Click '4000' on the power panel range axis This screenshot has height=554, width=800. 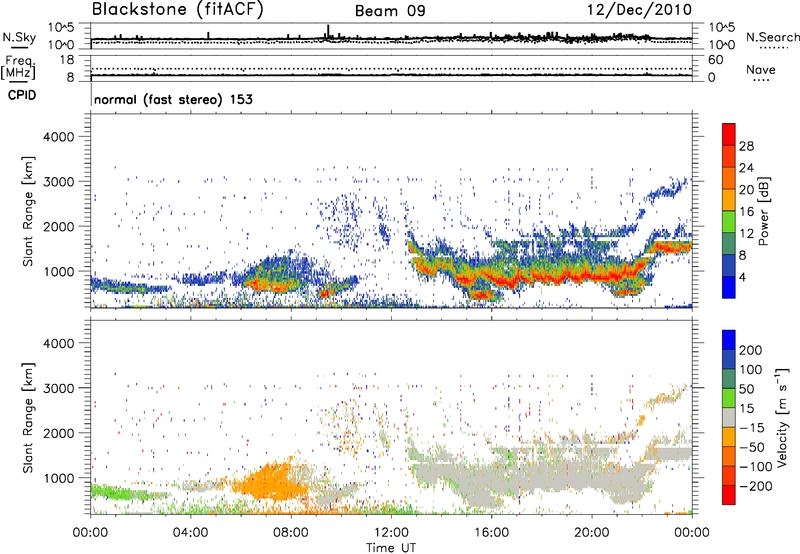(x=58, y=137)
